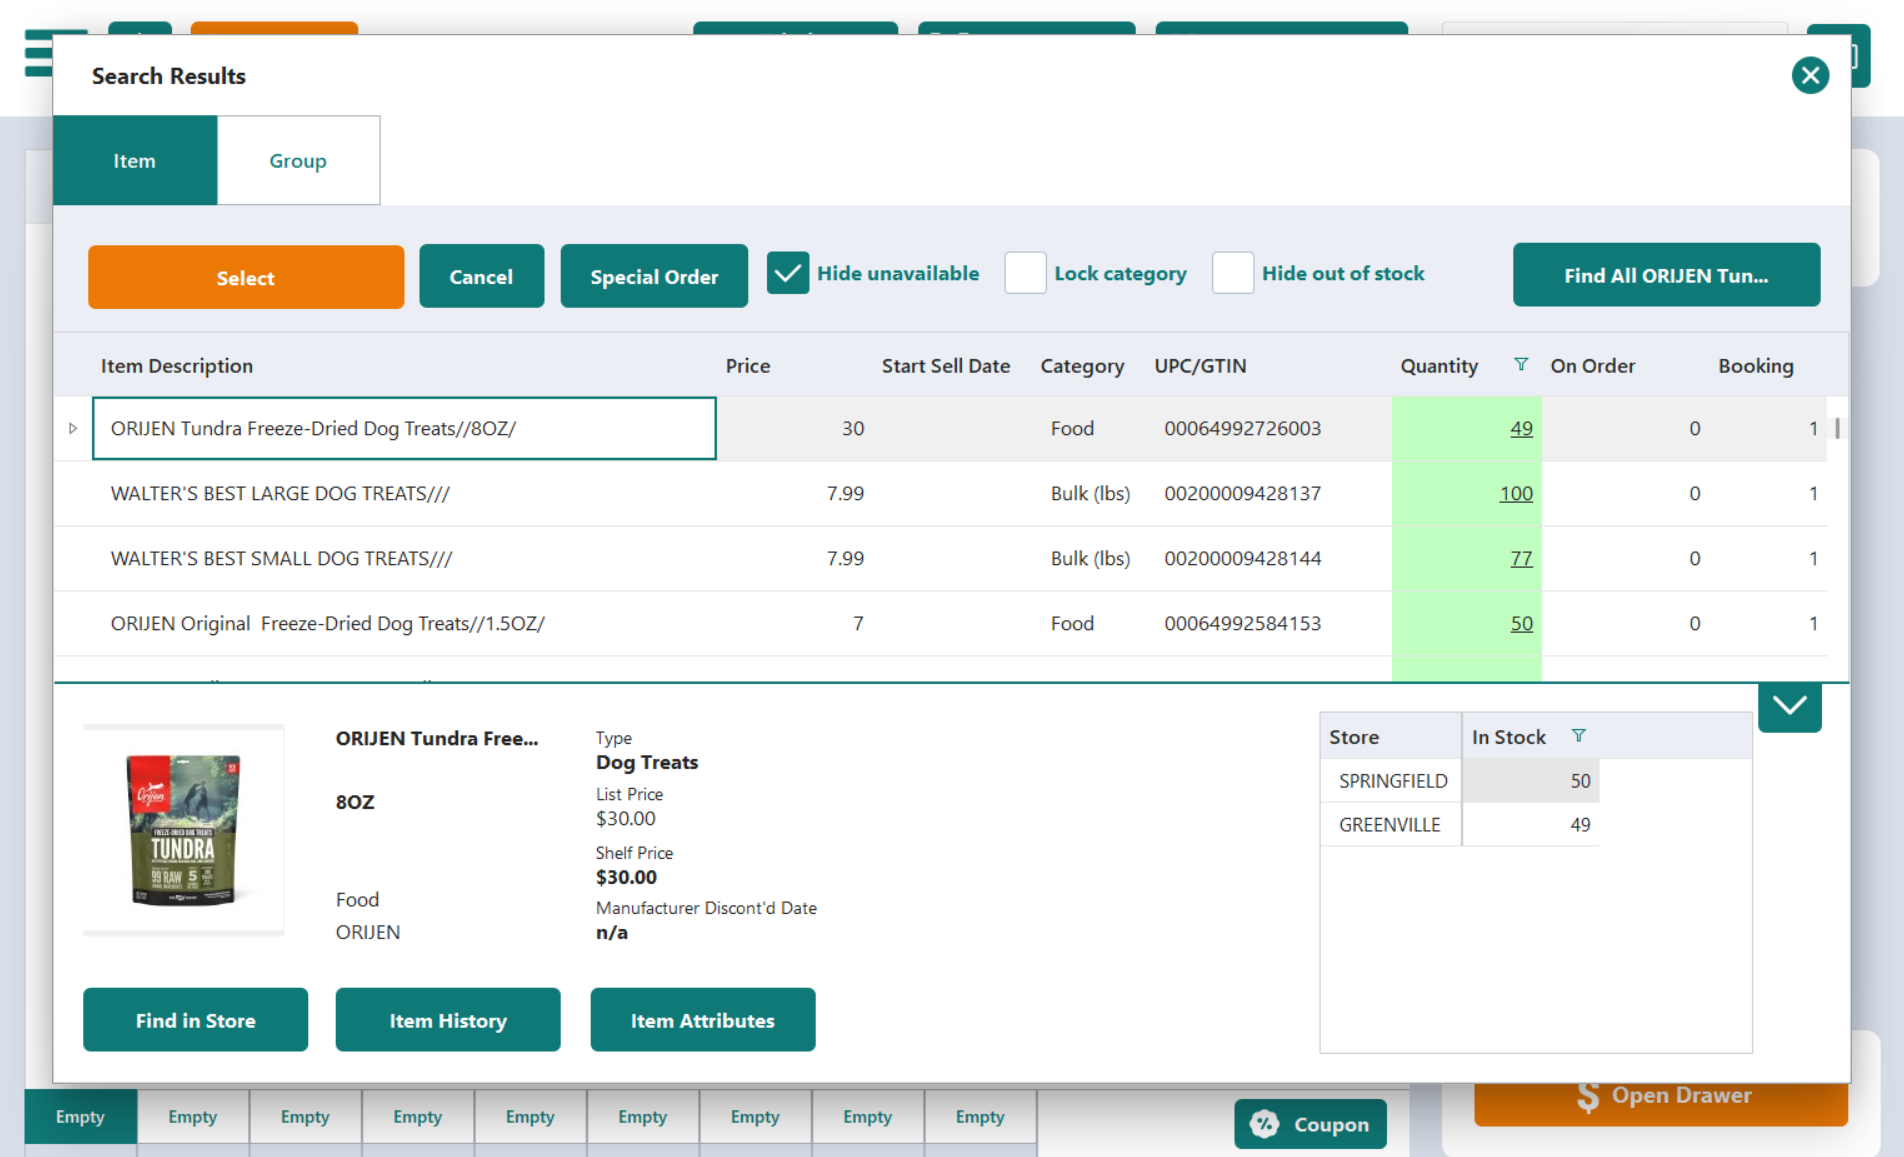Image resolution: width=1904 pixels, height=1157 pixels.
Task: Collapse the item details panel chevron
Action: (x=1789, y=706)
